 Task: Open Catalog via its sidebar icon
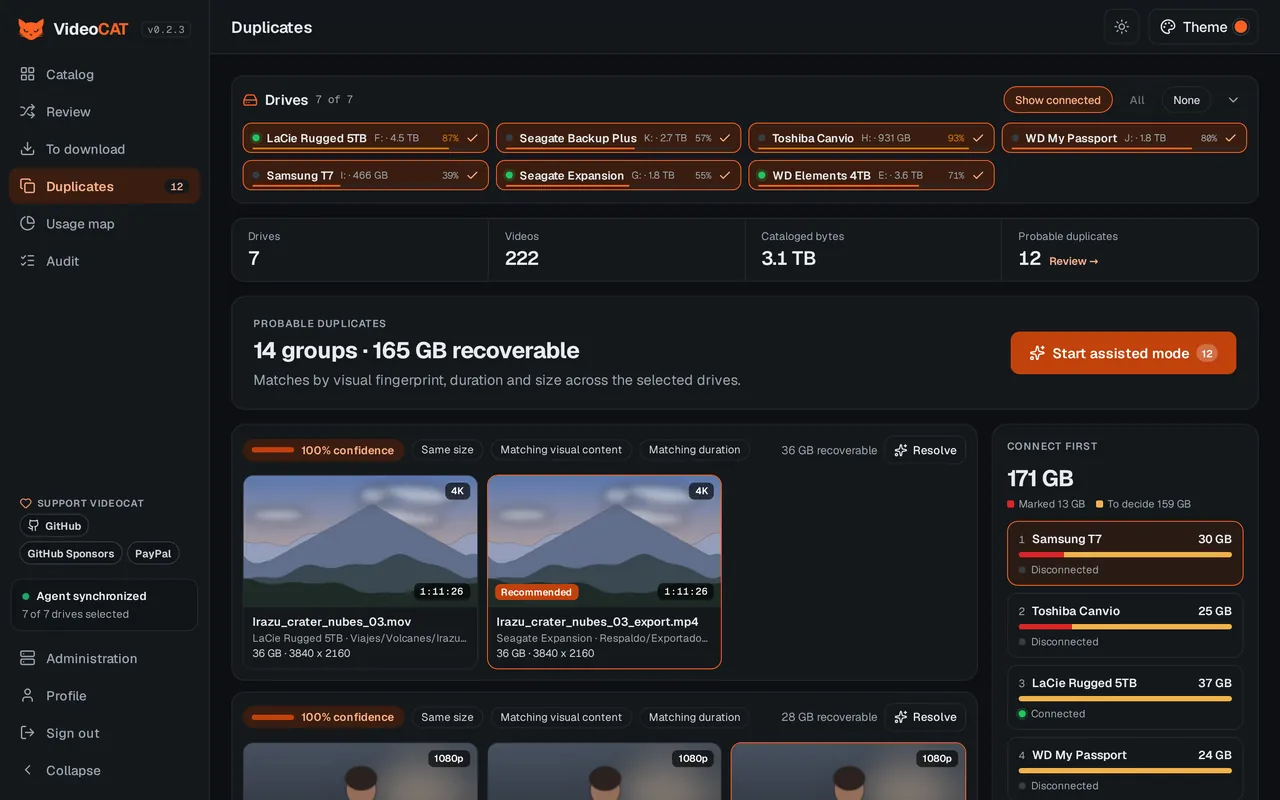point(27,74)
